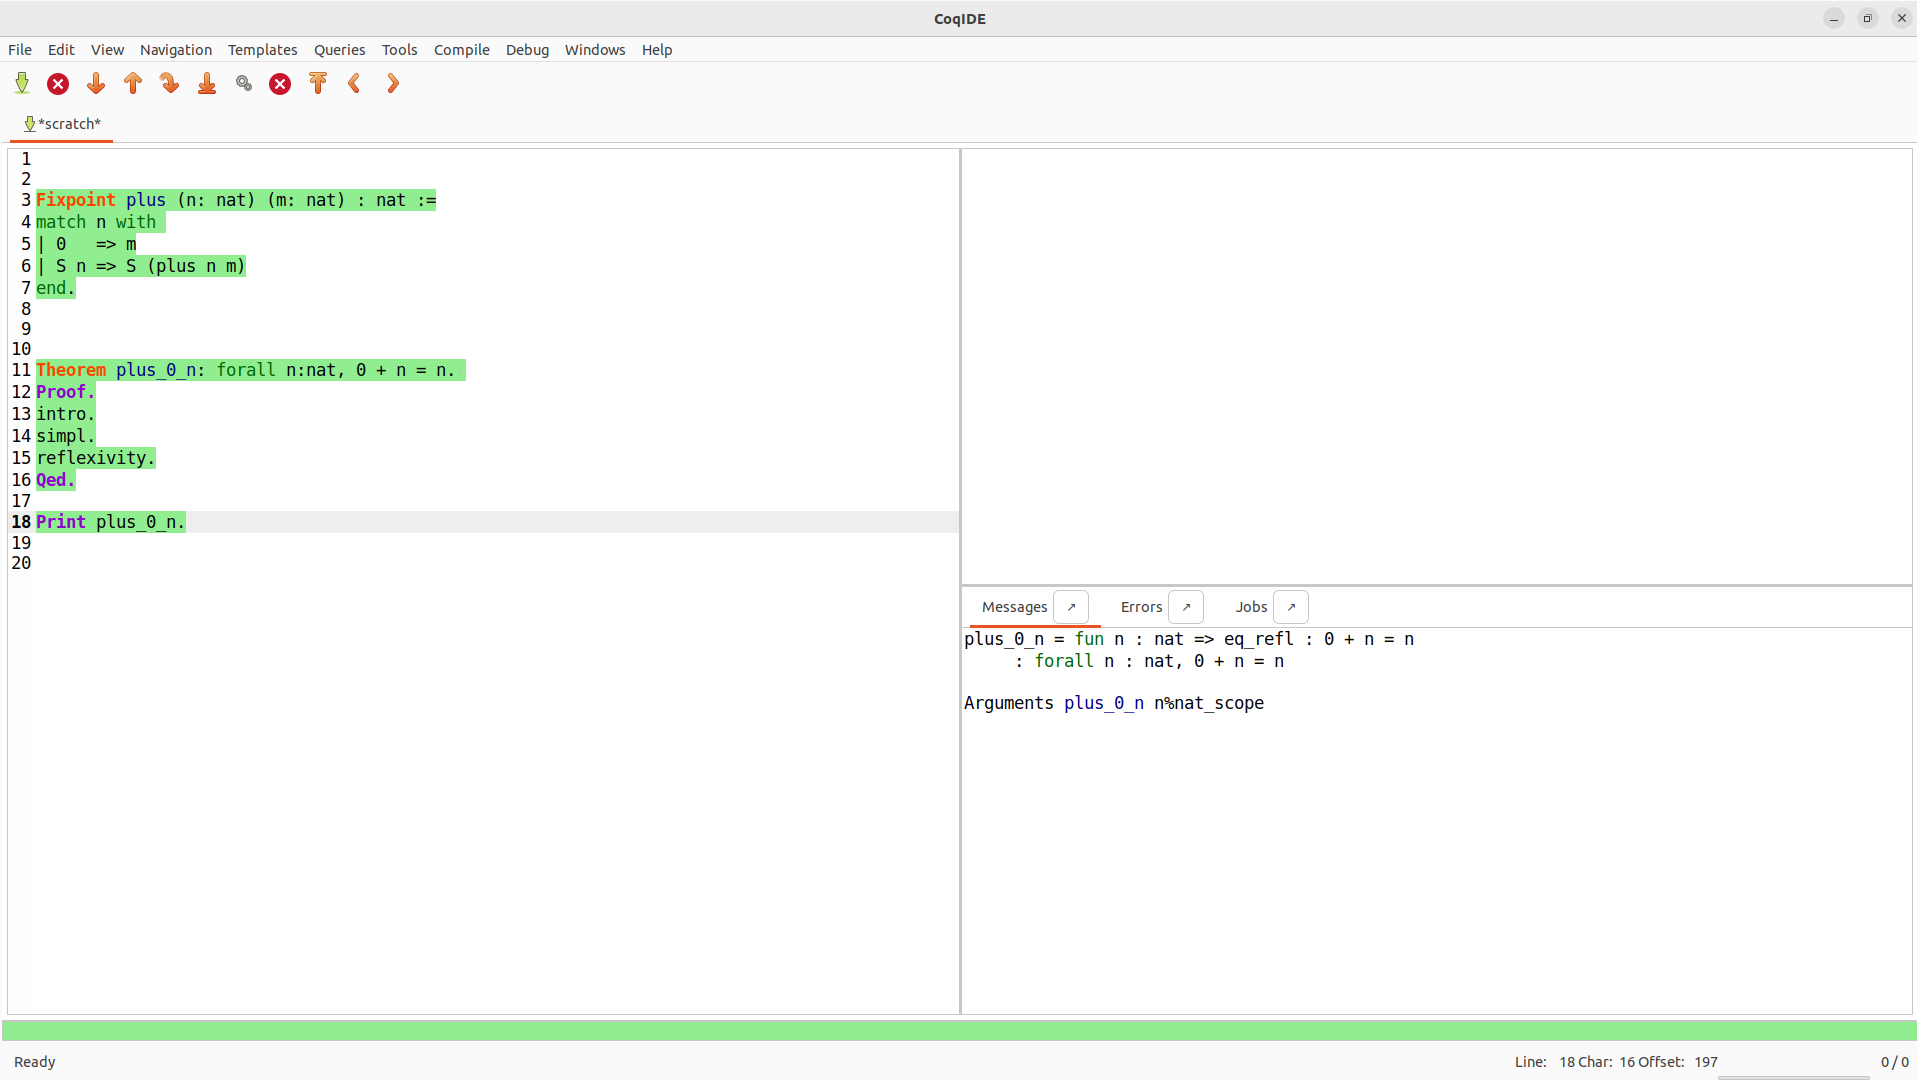The width and height of the screenshot is (1917, 1080).
Task: Click the Previous left chevron icon
Action: pyautogui.click(x=355, y=84)
